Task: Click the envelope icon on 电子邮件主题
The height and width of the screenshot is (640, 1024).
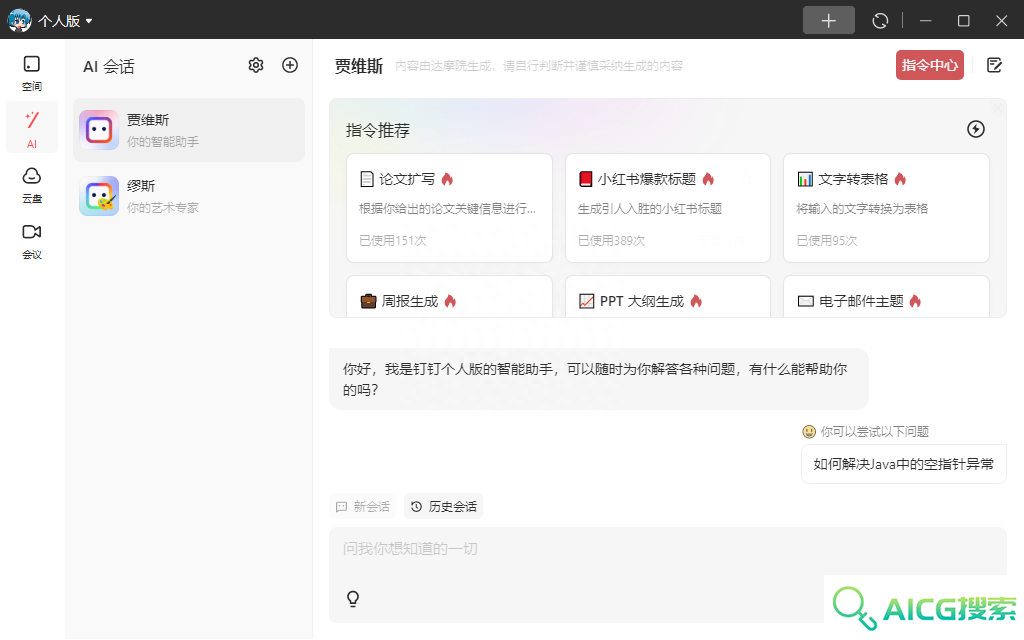Action: click(x=805, y=301)
